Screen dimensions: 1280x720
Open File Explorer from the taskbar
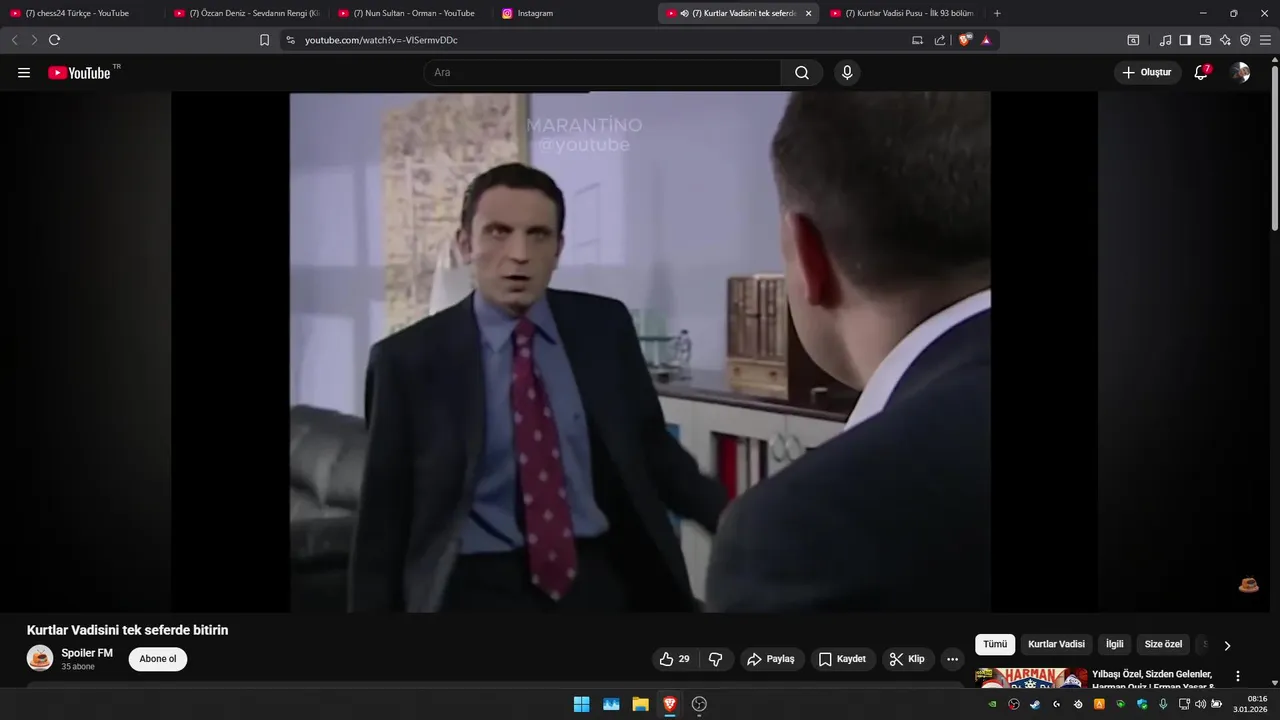(640, 704)
